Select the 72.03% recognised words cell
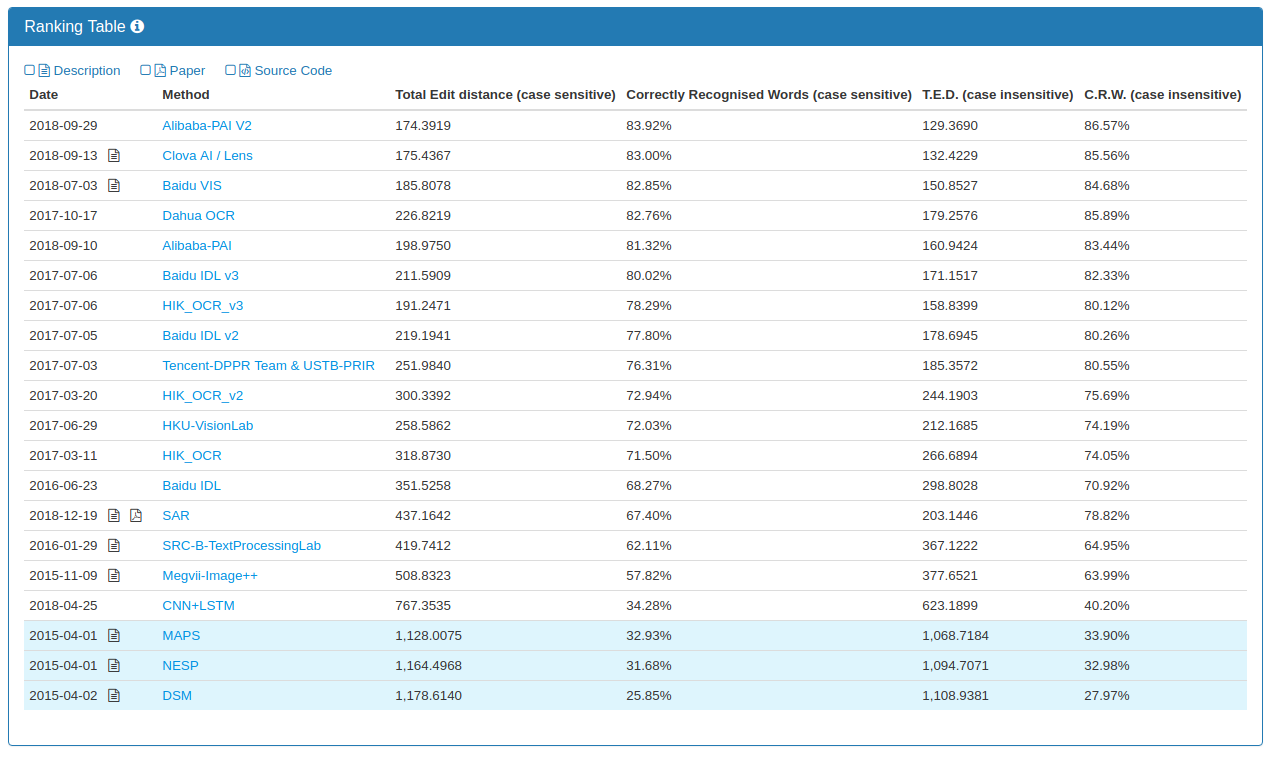The height and width of the screenshot is (757, 1276). point(649,425)
